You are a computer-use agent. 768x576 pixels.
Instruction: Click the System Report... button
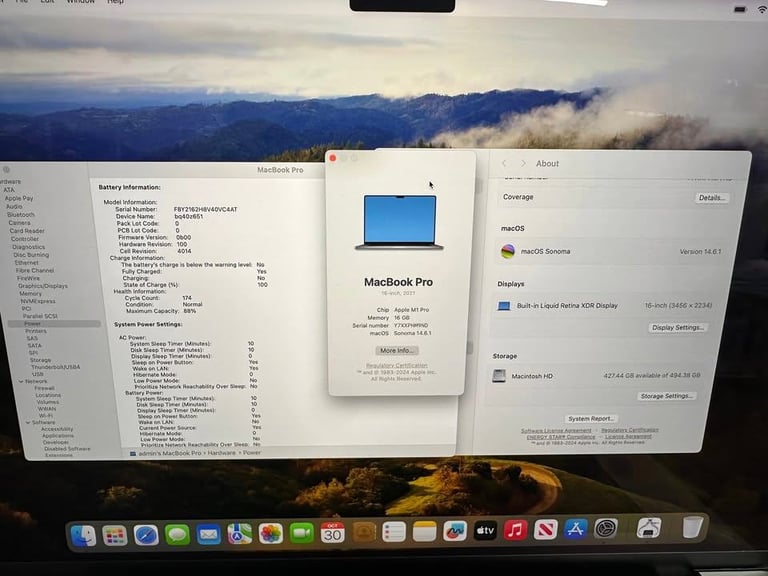pos(591,419)
